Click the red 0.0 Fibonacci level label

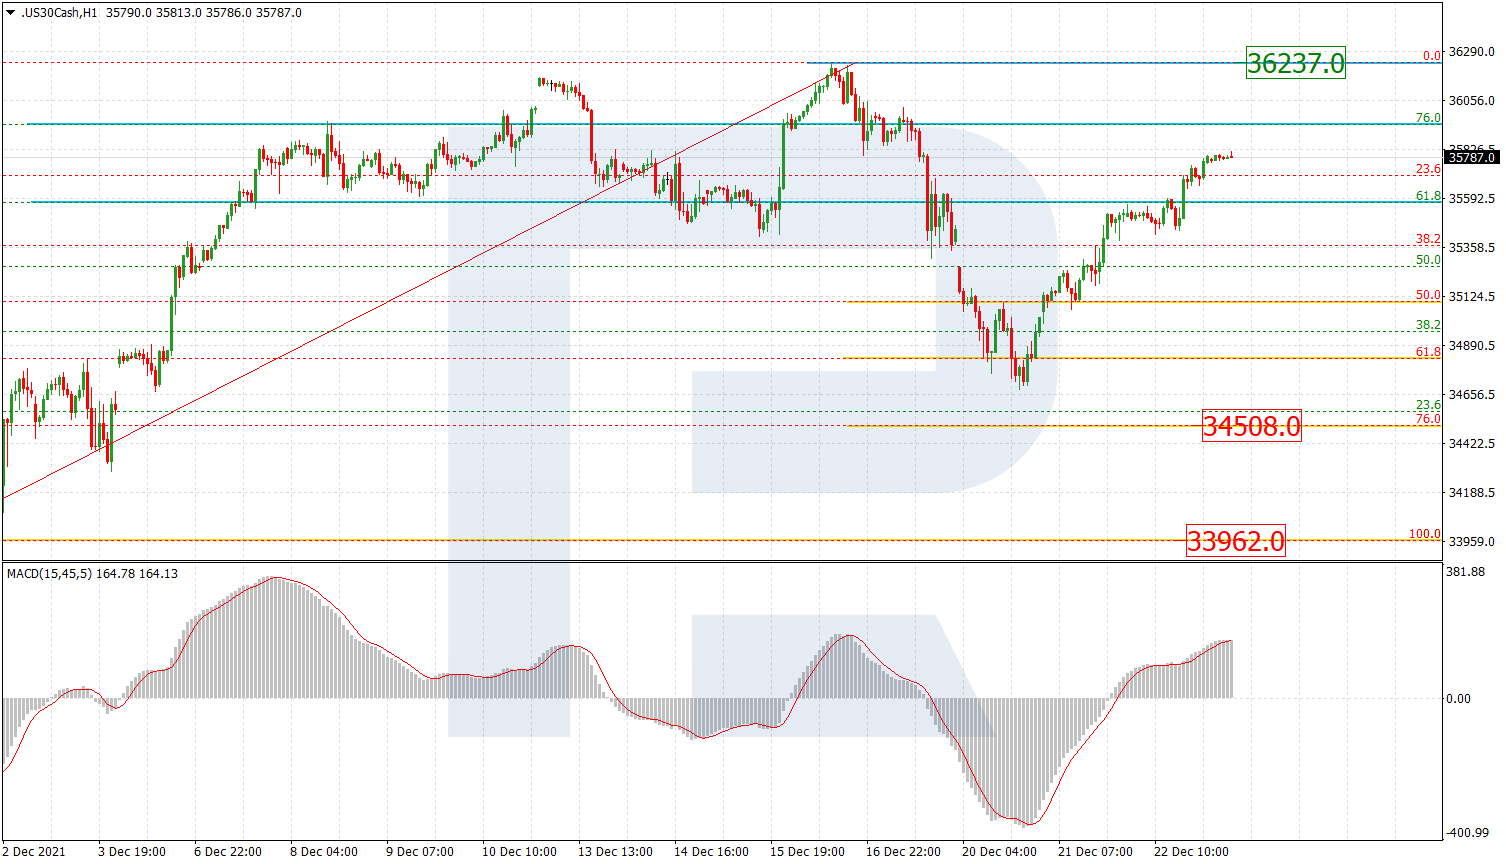pyautogui.click(x=1431, y=56)
